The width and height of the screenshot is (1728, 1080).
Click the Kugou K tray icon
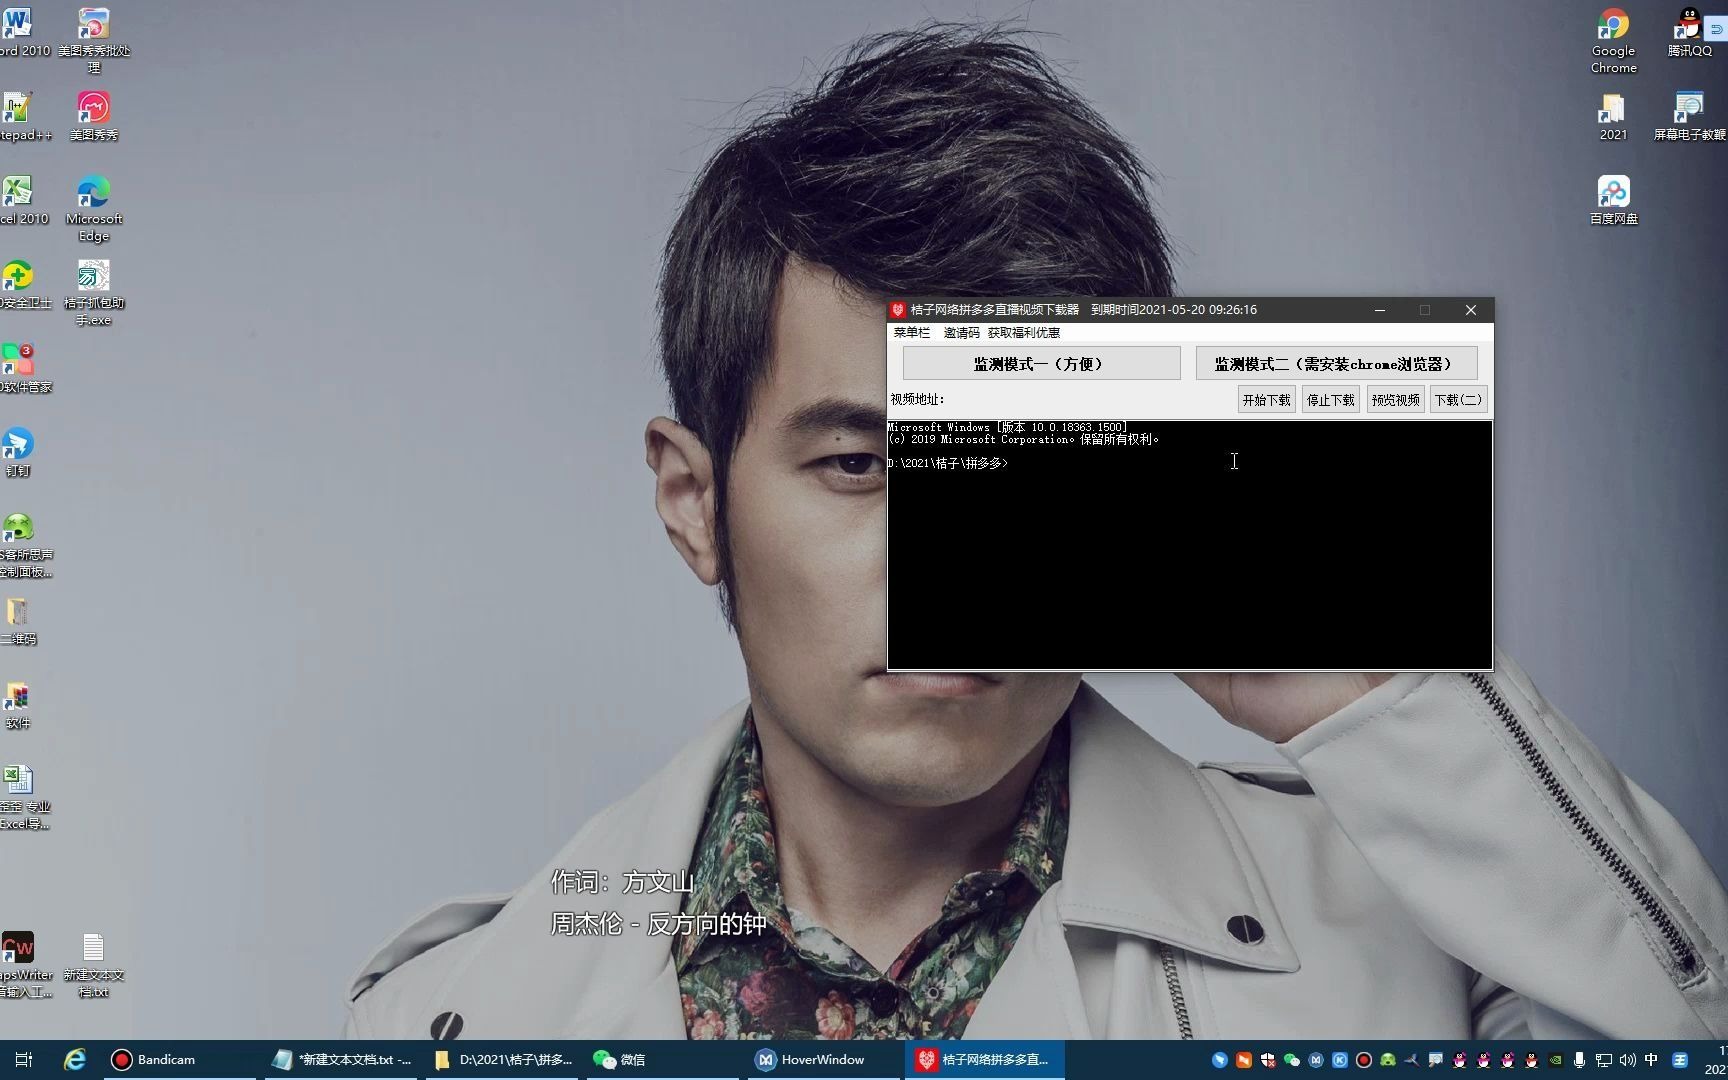1339,1060
